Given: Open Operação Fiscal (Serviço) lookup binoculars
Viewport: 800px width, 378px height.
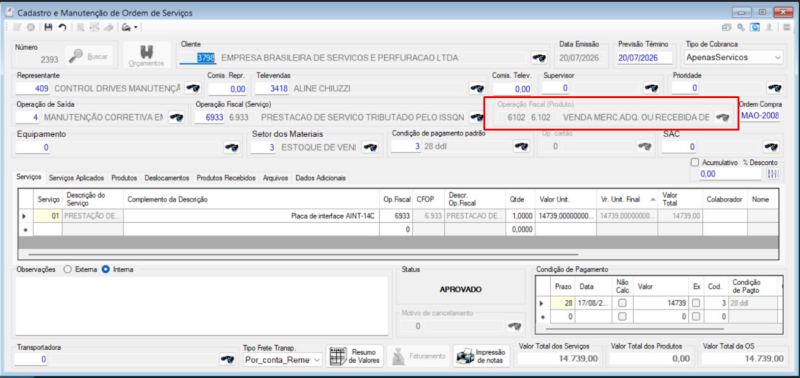Looking at the screenshot, I should coord(477,117).
